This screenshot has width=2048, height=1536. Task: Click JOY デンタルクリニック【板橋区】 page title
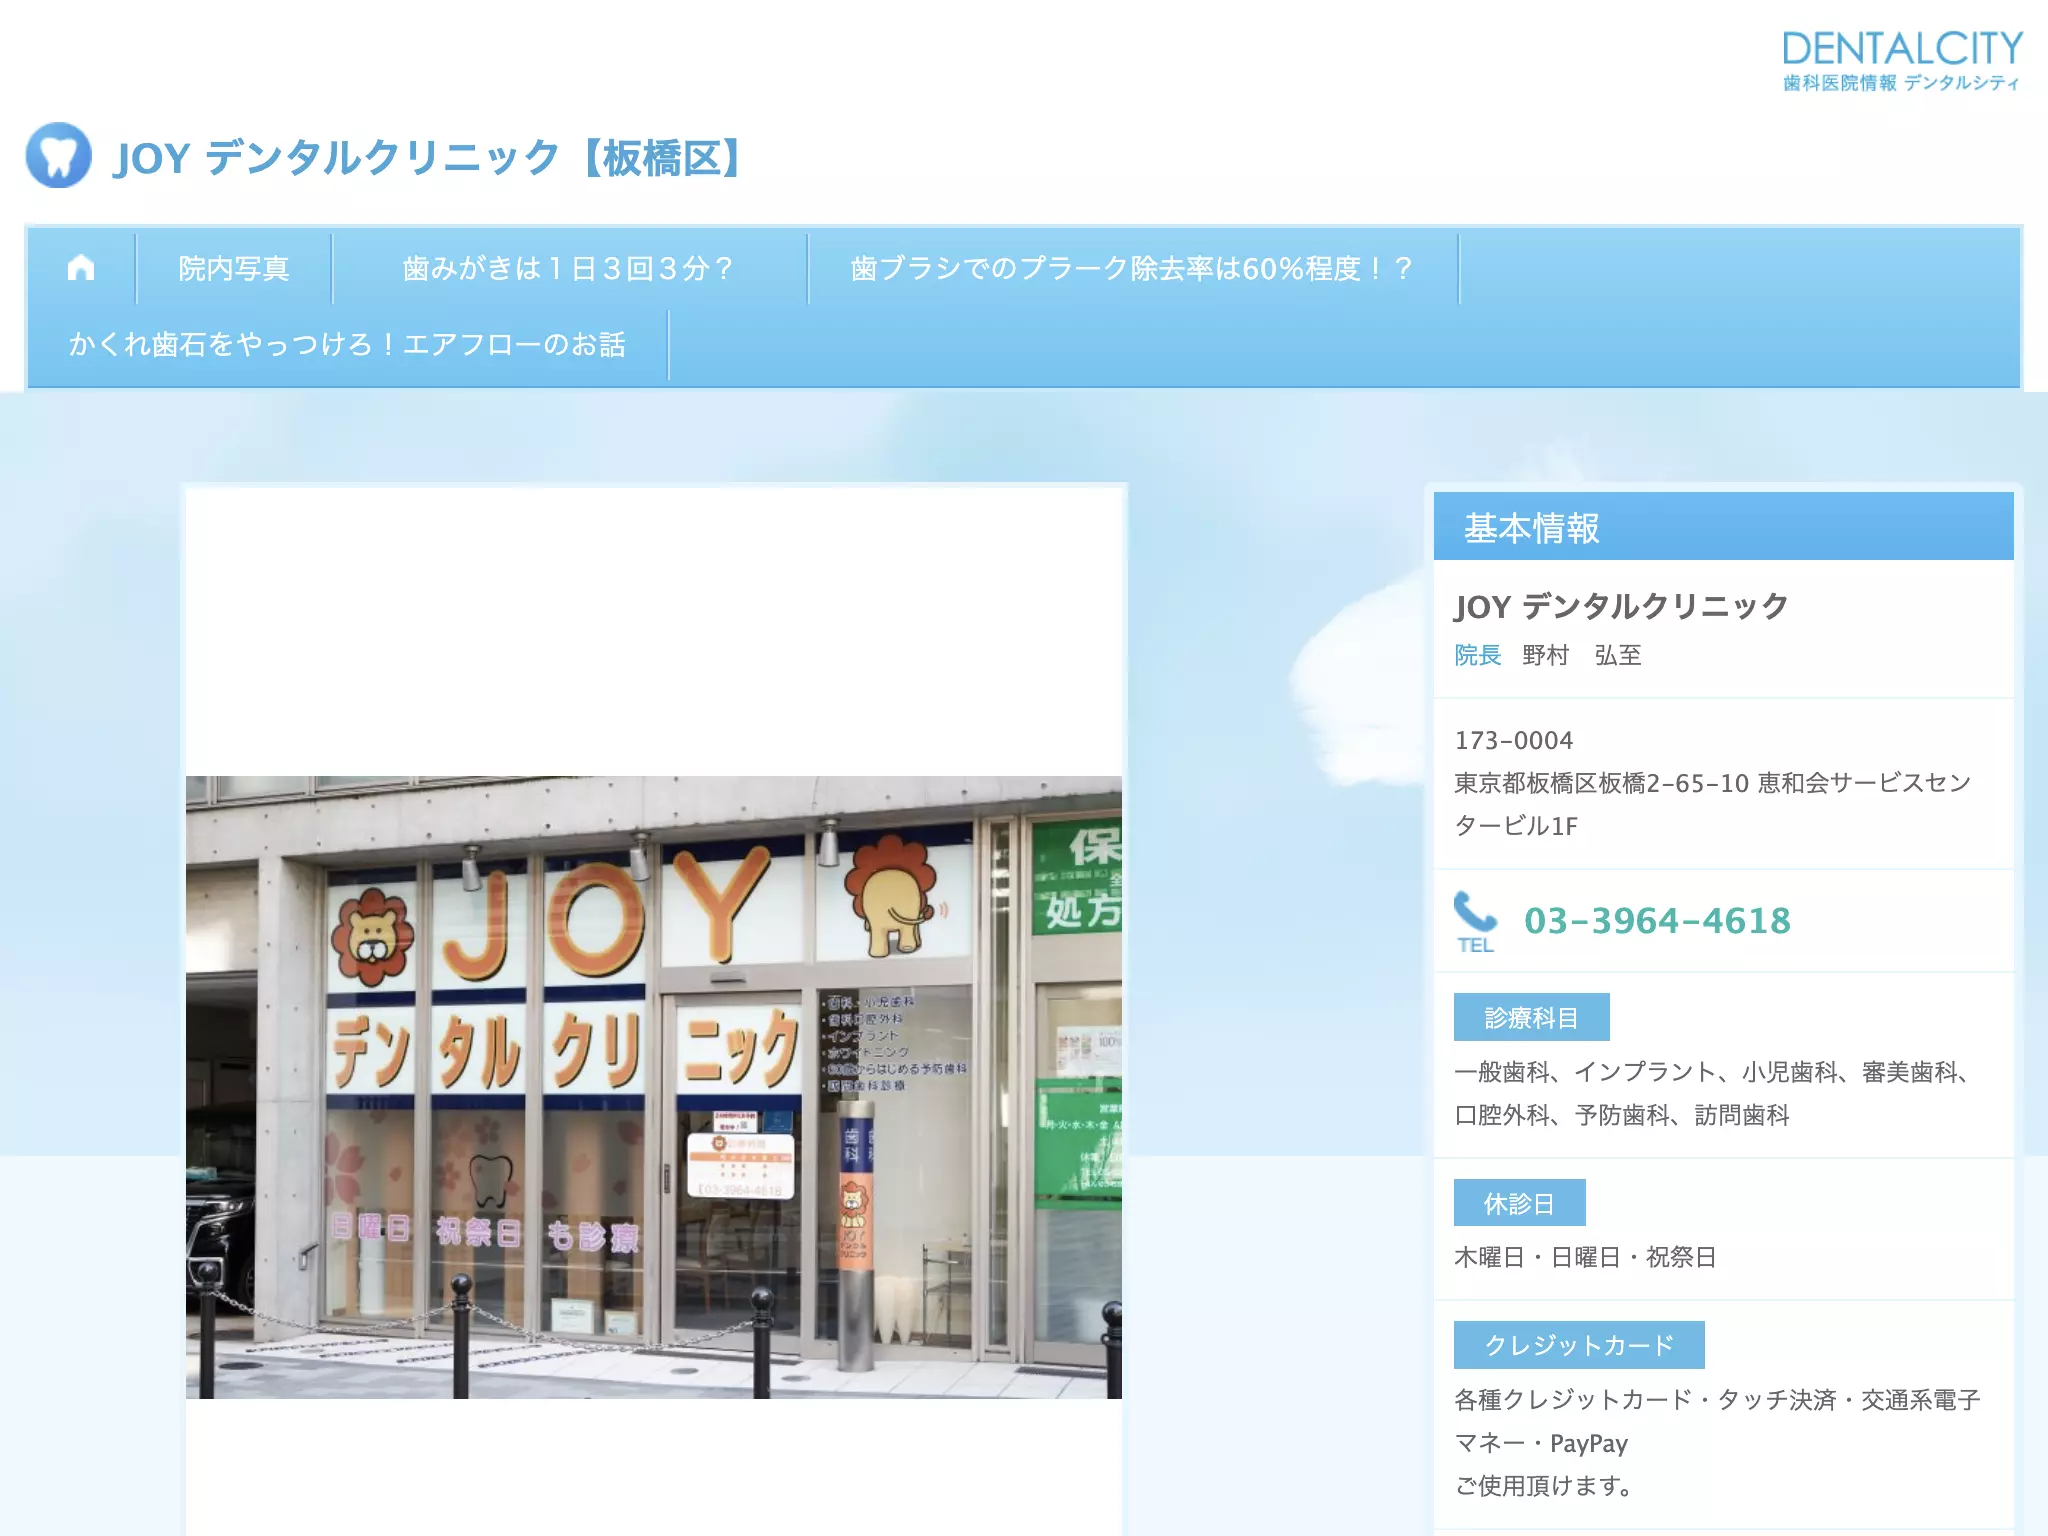tap(430, 157)
